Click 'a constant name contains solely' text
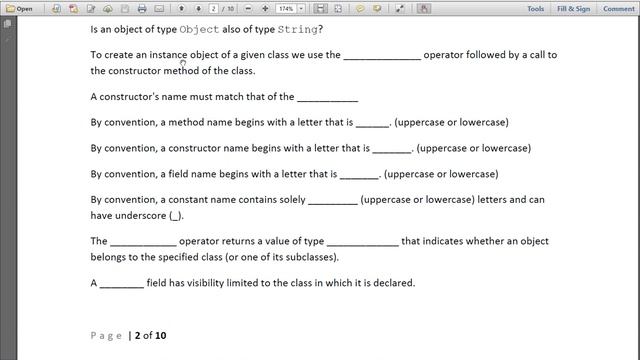Screen dimensions: 640x360 coord(233,200)
